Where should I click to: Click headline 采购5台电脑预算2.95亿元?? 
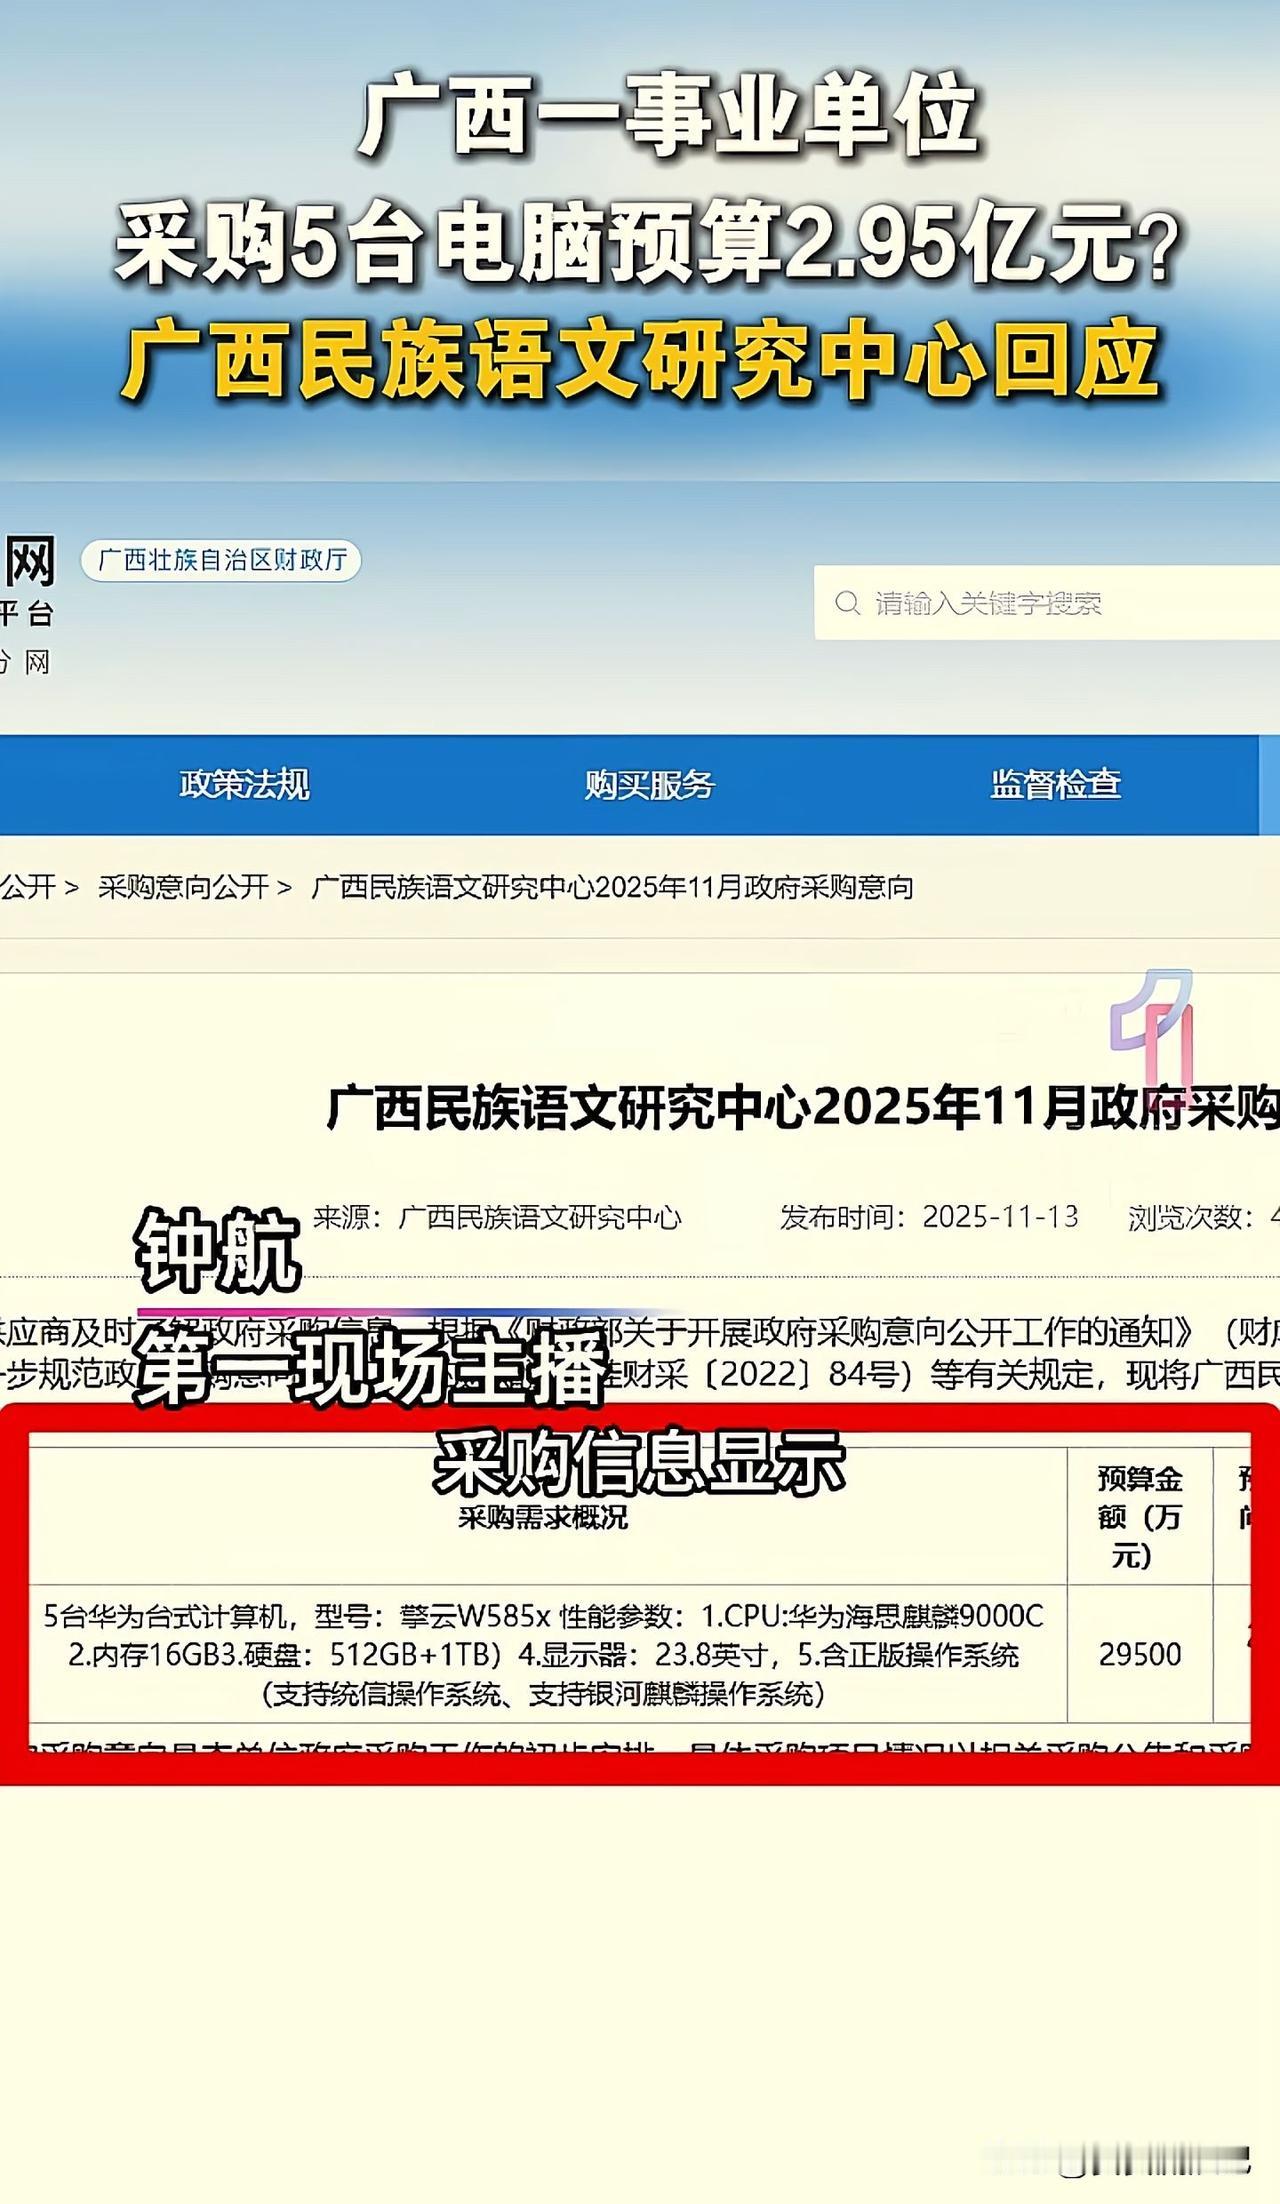(x=648, y=244)
